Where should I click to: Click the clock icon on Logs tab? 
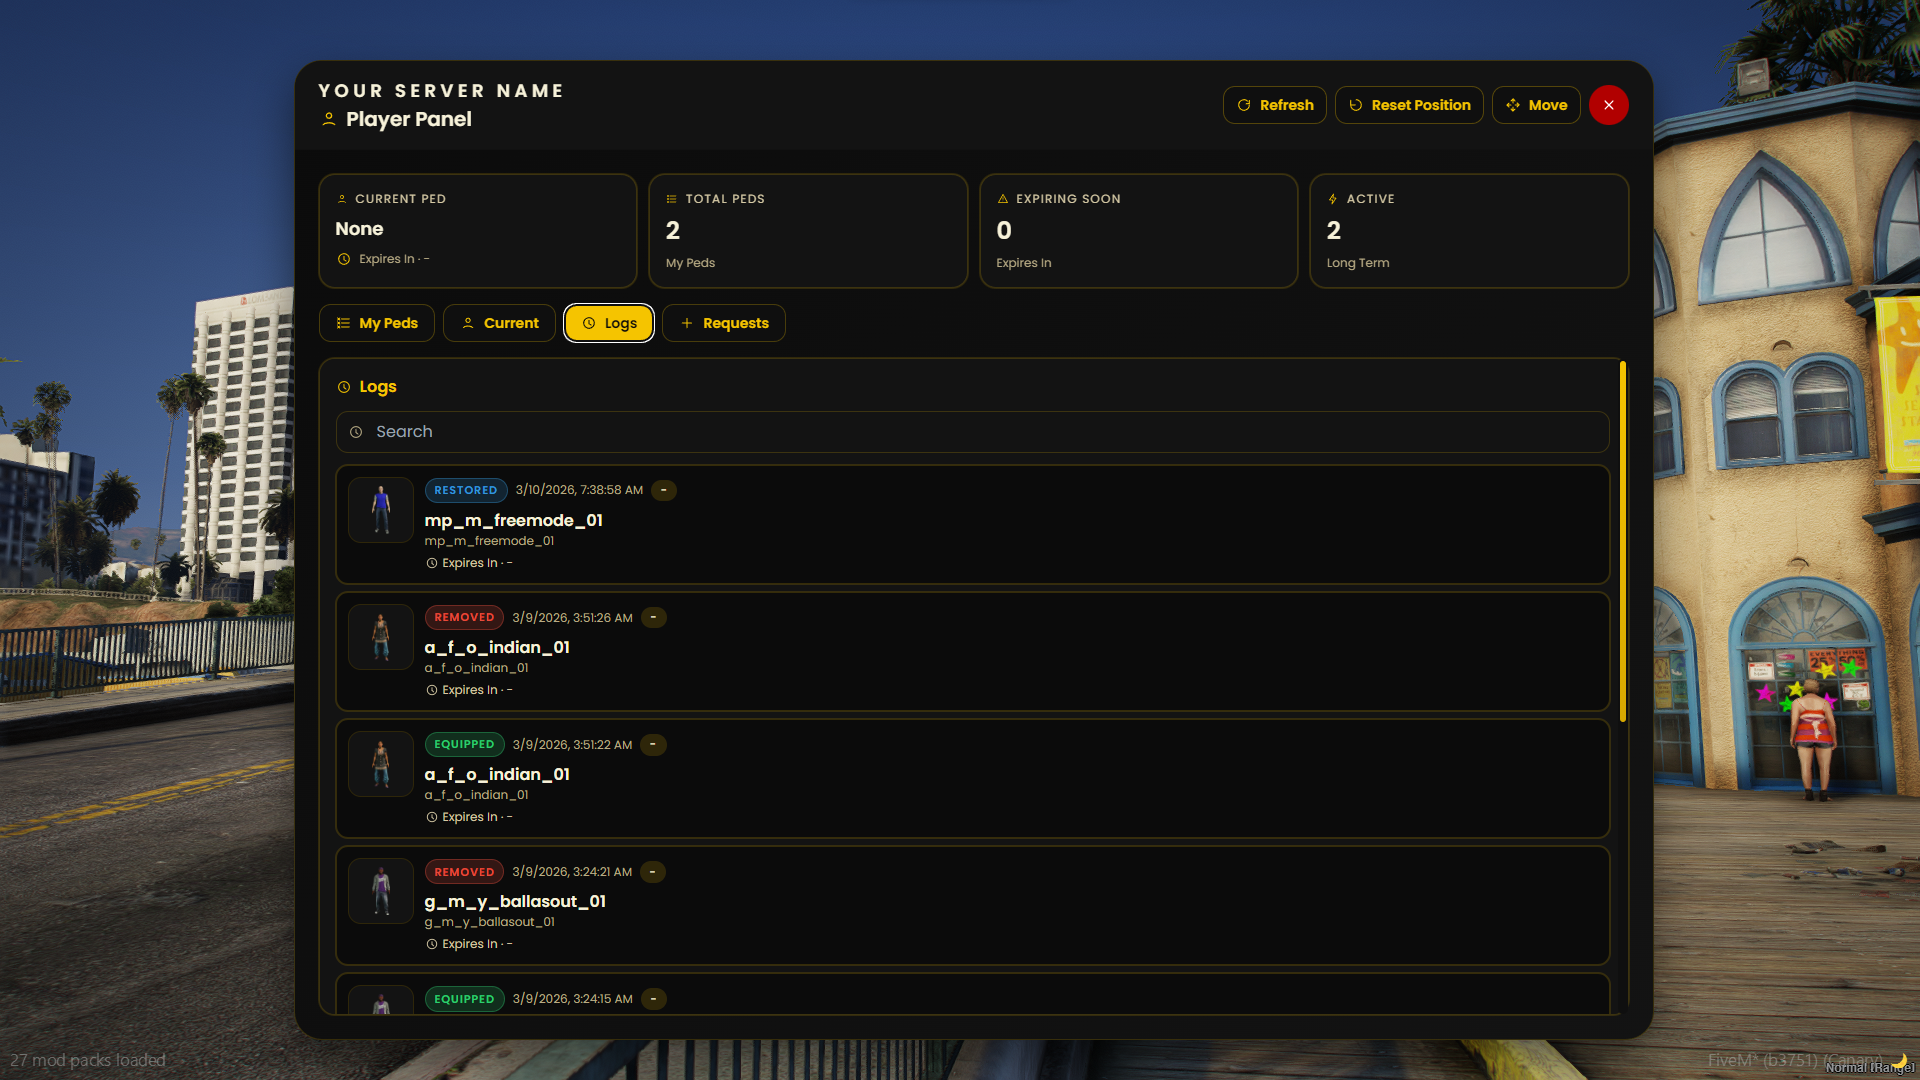click(x=589, y=323)
